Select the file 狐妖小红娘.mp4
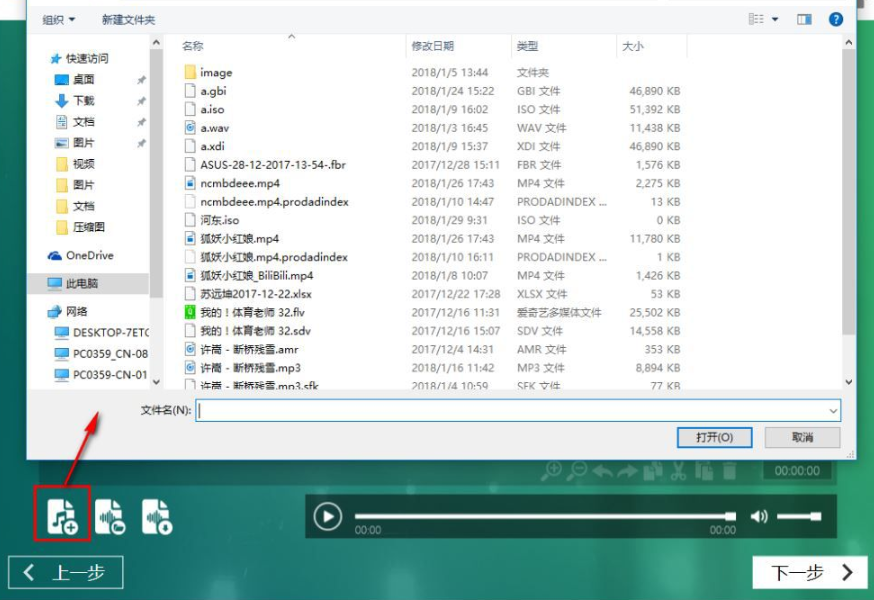 (239, 238)
